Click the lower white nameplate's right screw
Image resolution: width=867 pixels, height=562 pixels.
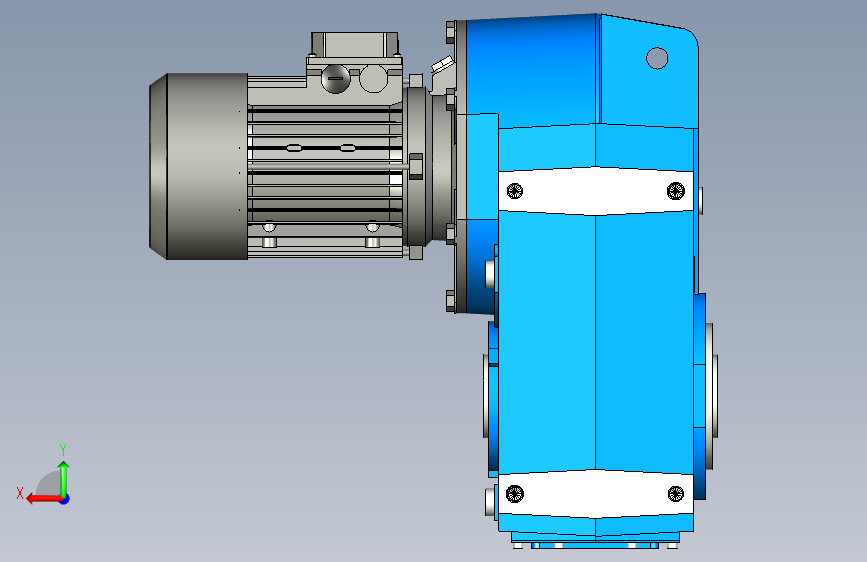coord(676,493)
